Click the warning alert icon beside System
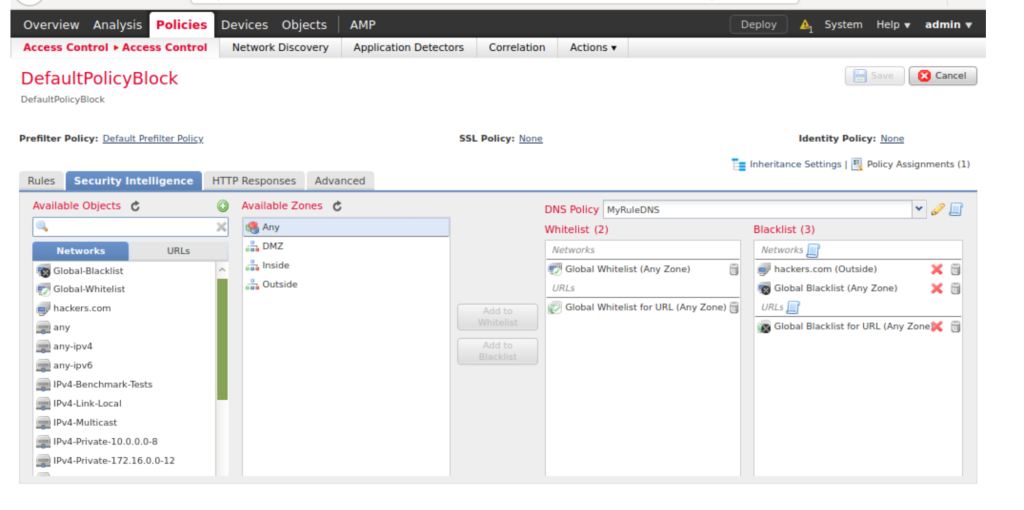 click(806, 25)
